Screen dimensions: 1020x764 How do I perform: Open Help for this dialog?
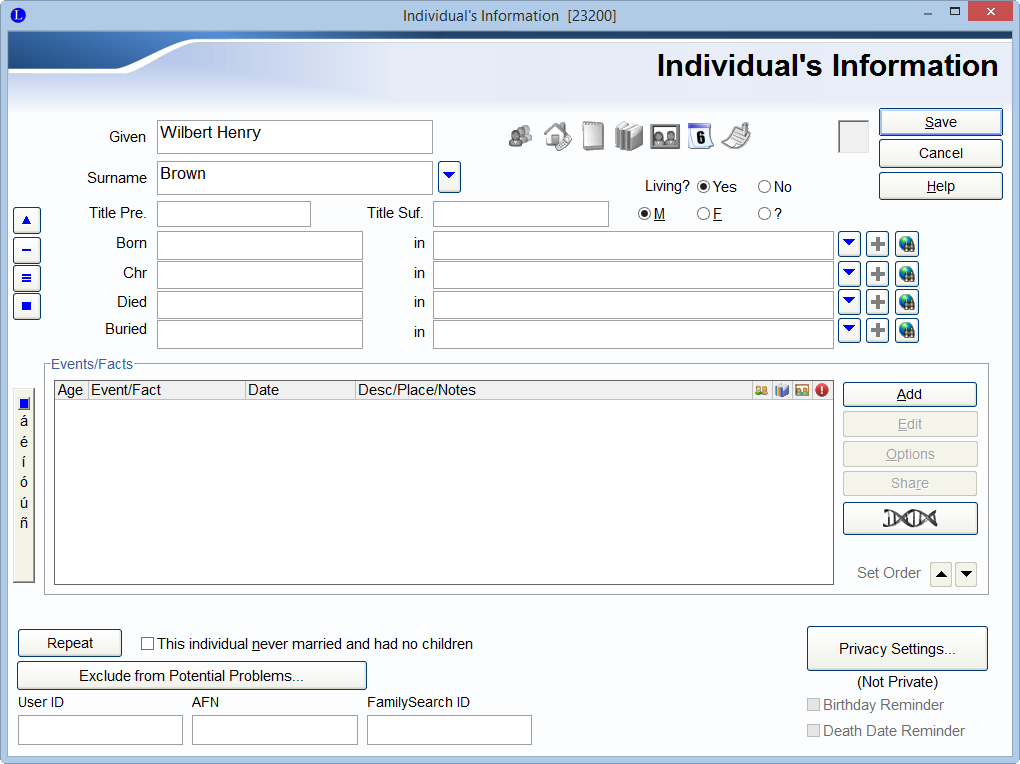click(x=941, y=186)
